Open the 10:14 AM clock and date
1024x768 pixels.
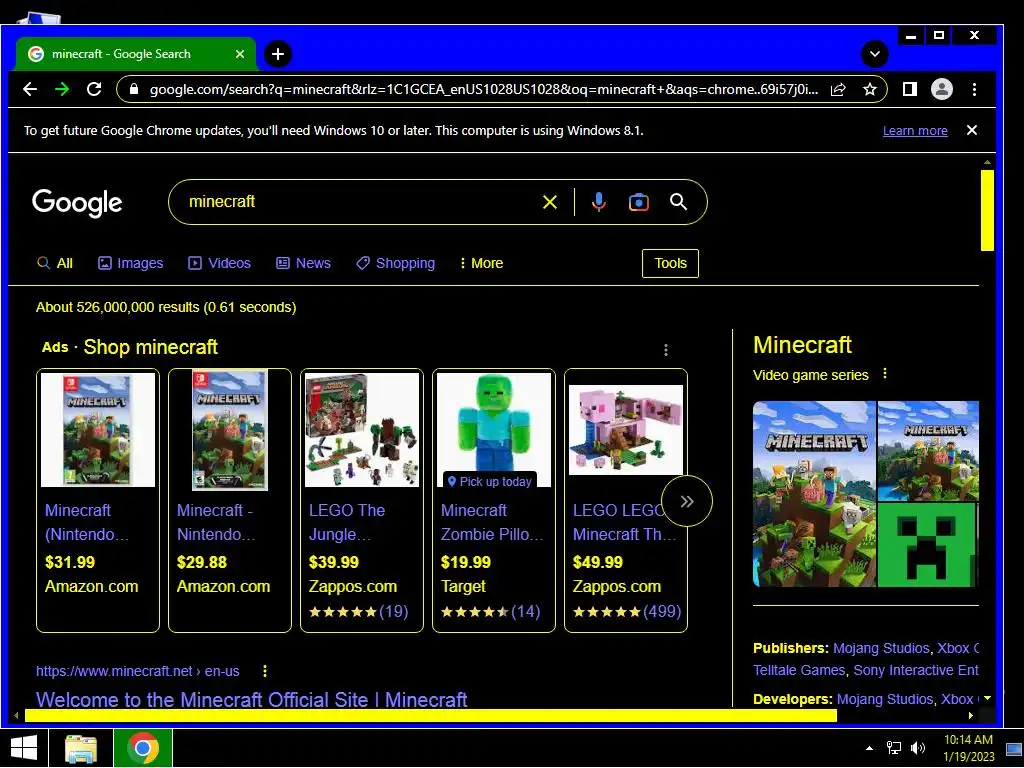(968, 748)
